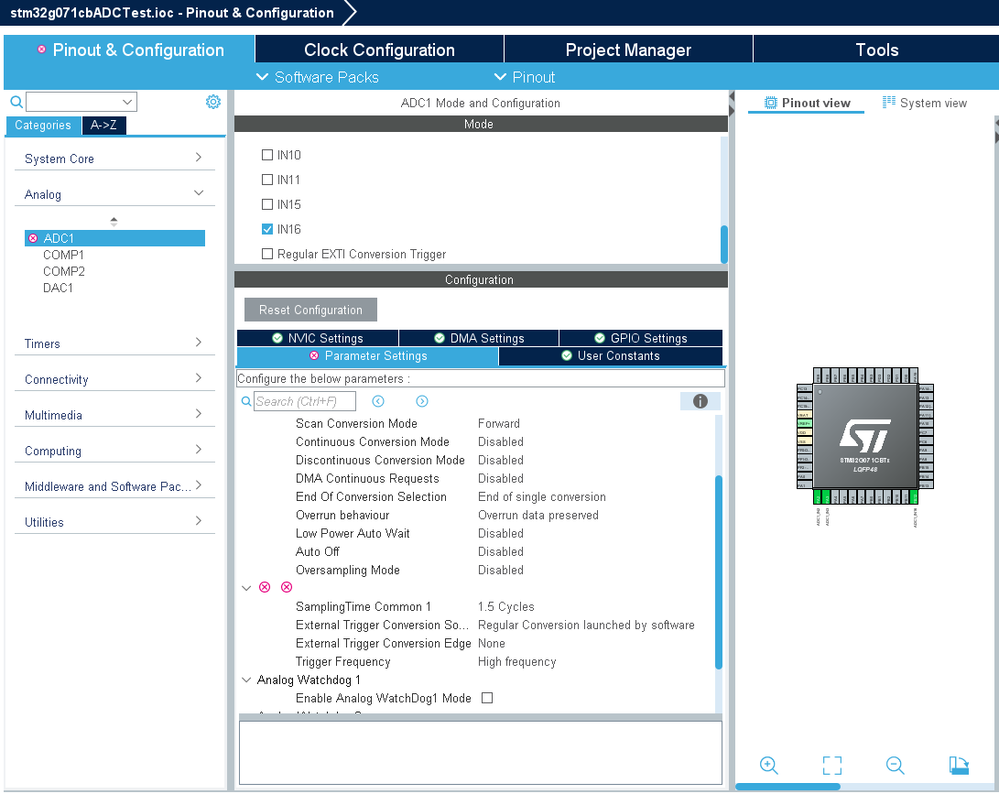Zoom in on the pinout view
The width and height of the screenshot is (999, 795).
(769, 765)
